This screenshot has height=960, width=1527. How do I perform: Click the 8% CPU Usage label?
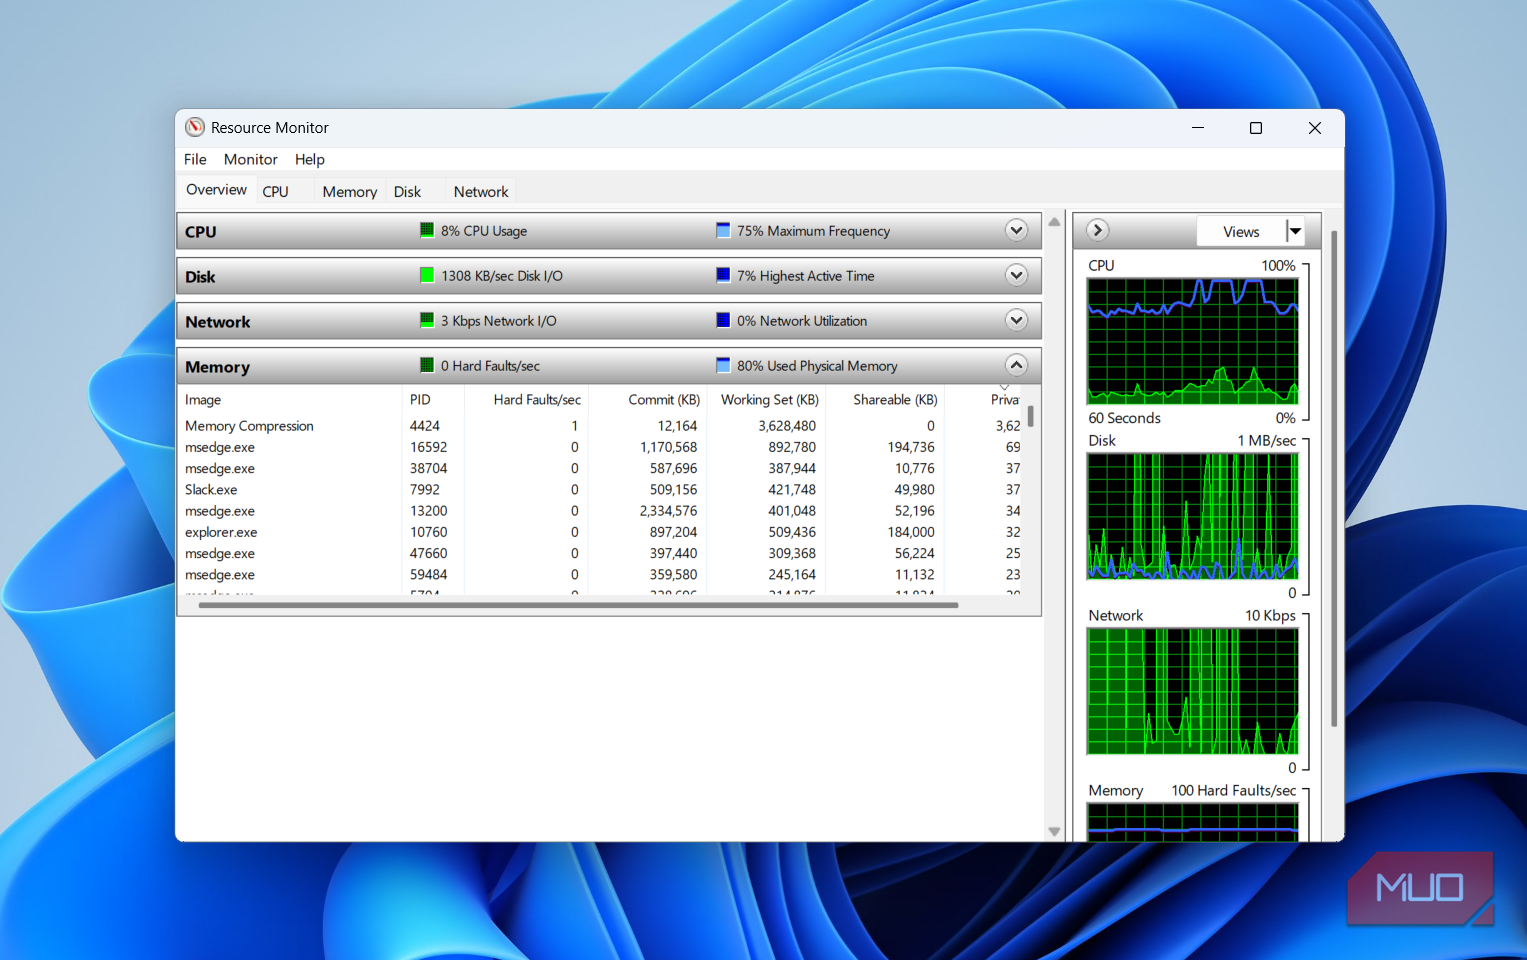484,231
